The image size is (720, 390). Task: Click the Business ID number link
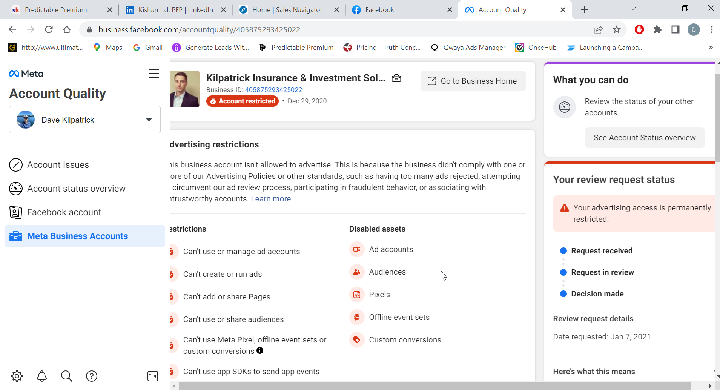(273, 90)
